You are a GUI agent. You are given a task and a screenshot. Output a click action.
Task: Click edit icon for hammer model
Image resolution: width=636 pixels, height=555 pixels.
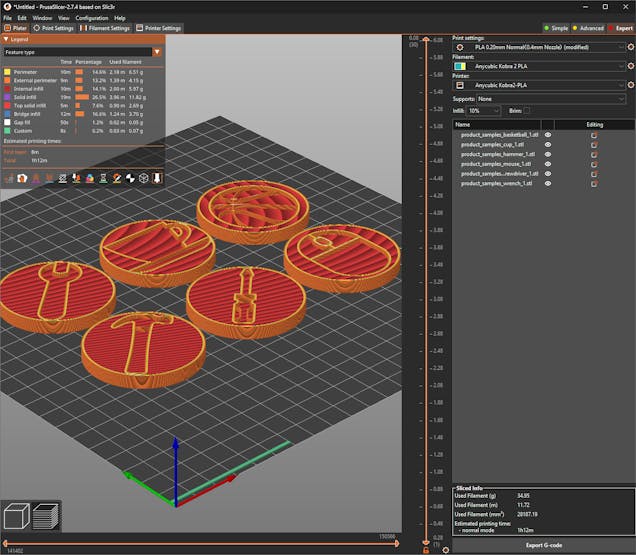[x=594, y=155]
